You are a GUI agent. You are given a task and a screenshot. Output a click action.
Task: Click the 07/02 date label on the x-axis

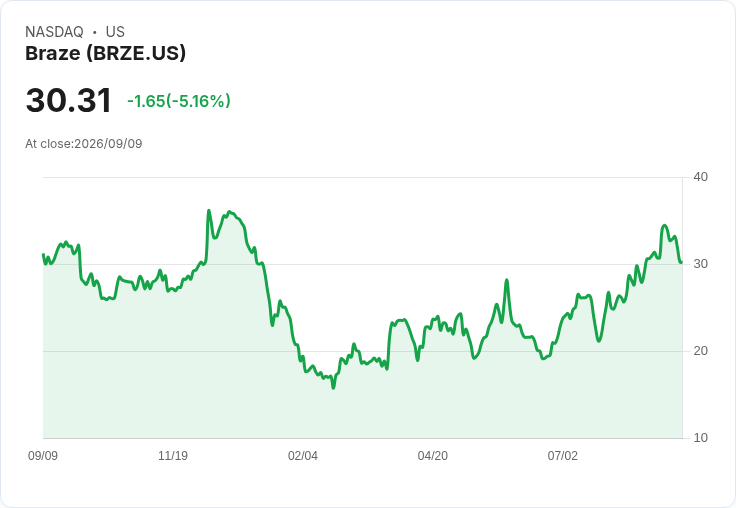(x=562, y=456)
